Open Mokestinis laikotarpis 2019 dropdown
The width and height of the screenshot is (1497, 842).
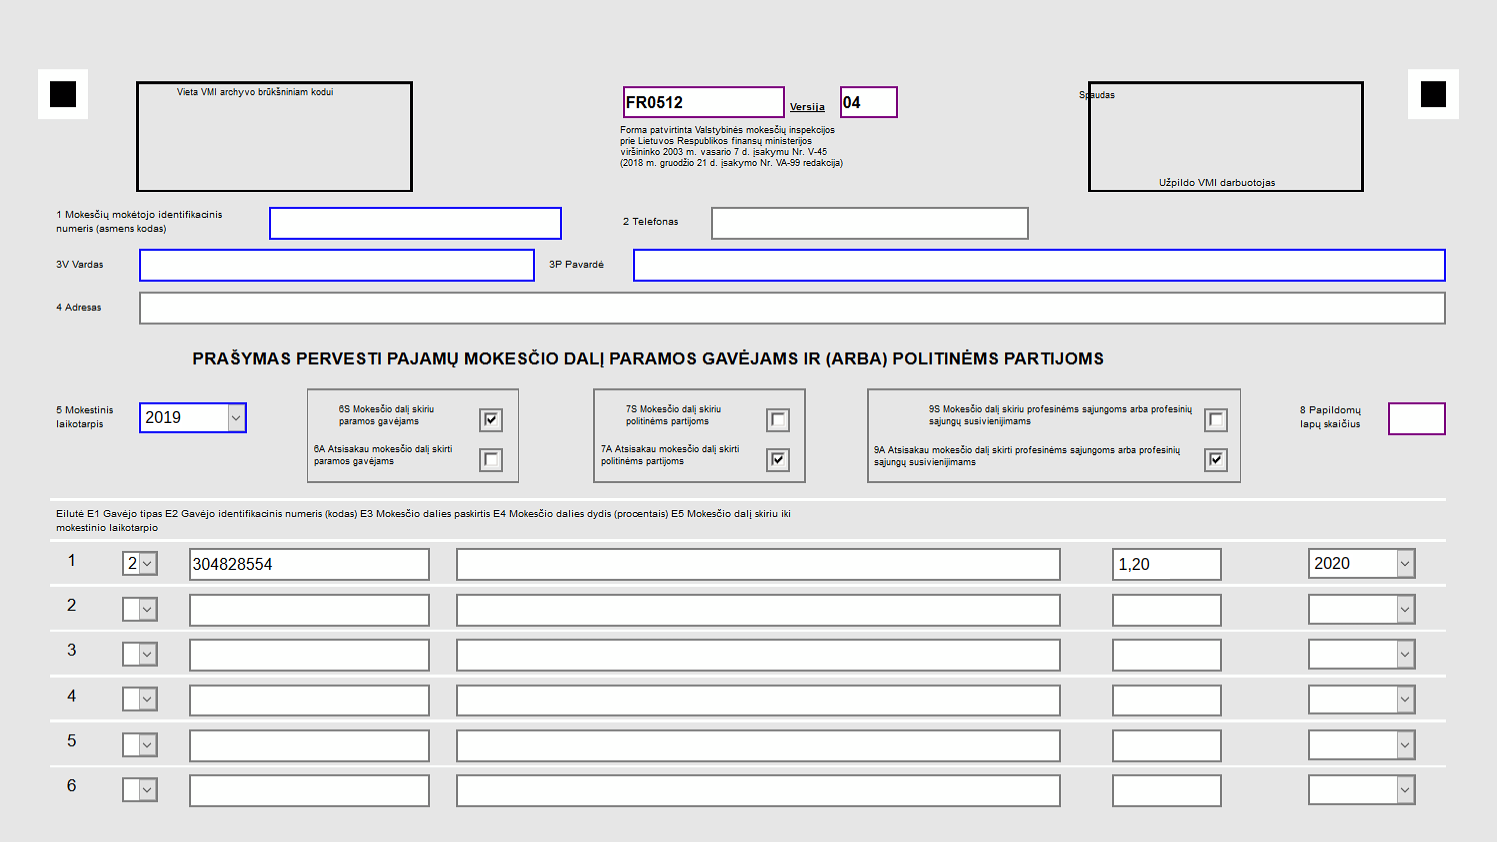click(x=236, y=418)
